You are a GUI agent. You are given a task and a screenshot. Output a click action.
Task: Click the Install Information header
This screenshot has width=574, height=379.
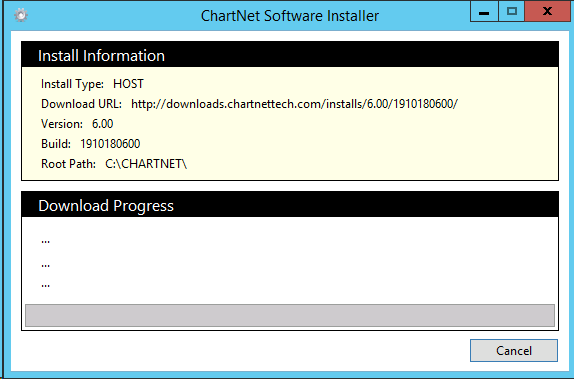pos(290,55)
